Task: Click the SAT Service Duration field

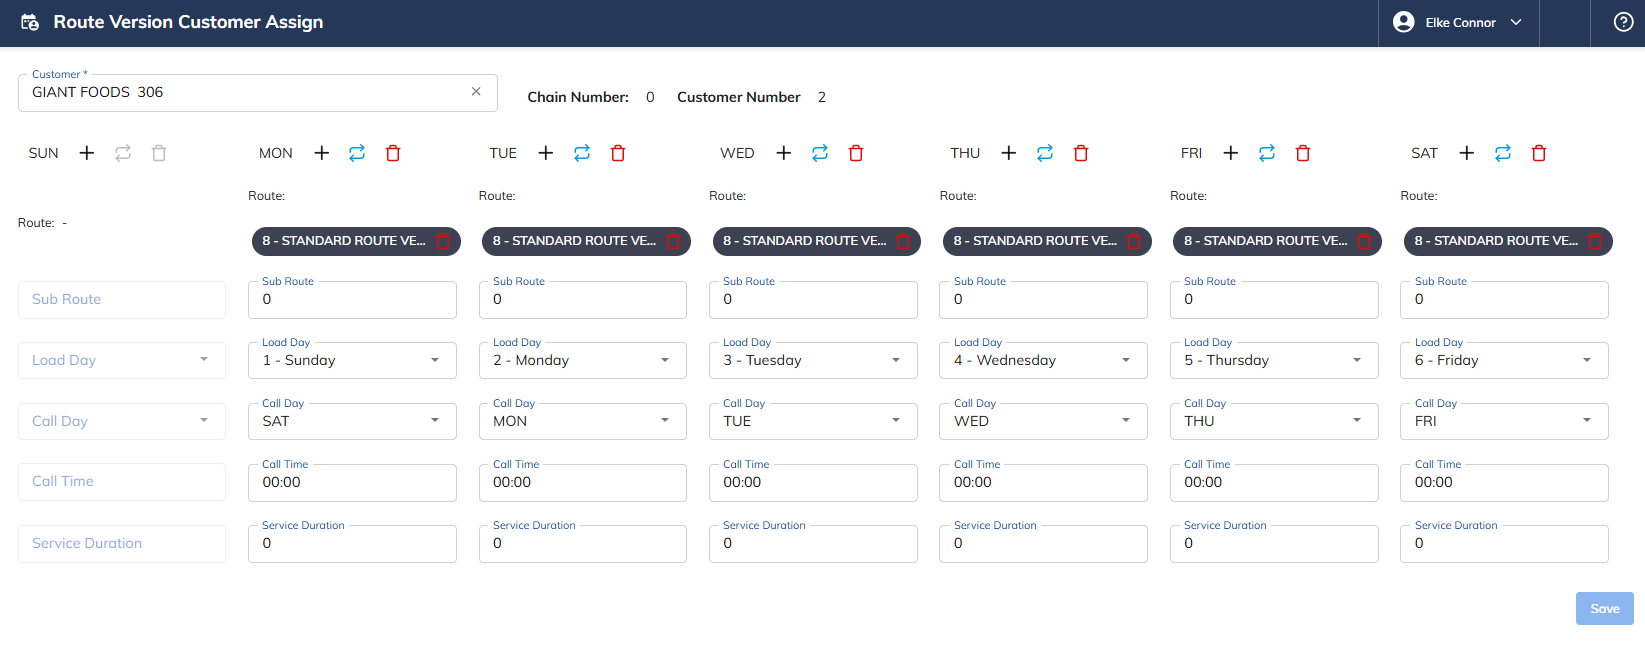Action: point(1505,543)
